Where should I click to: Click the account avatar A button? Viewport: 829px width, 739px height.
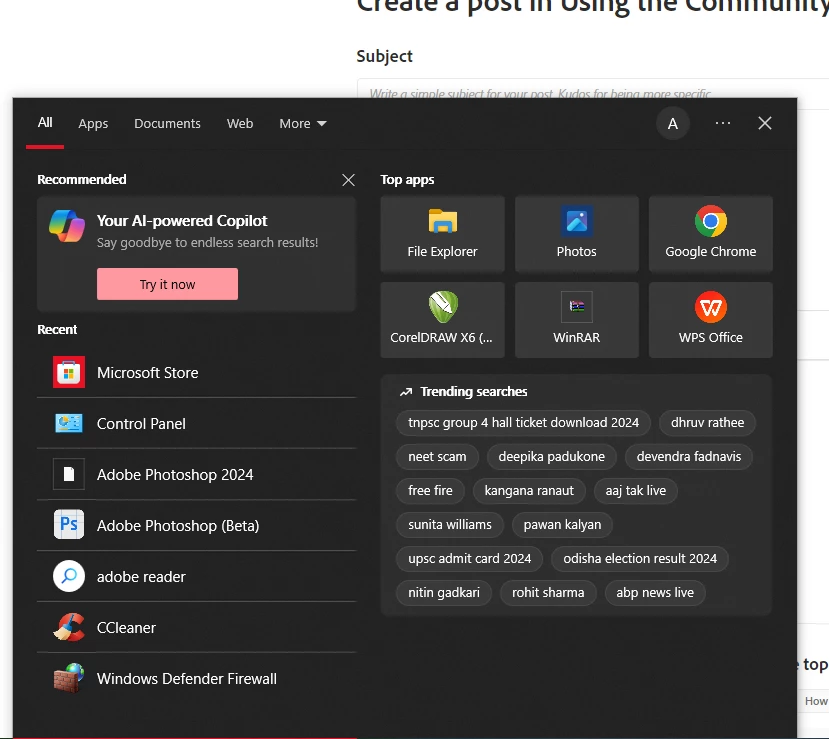click(673, 124)
